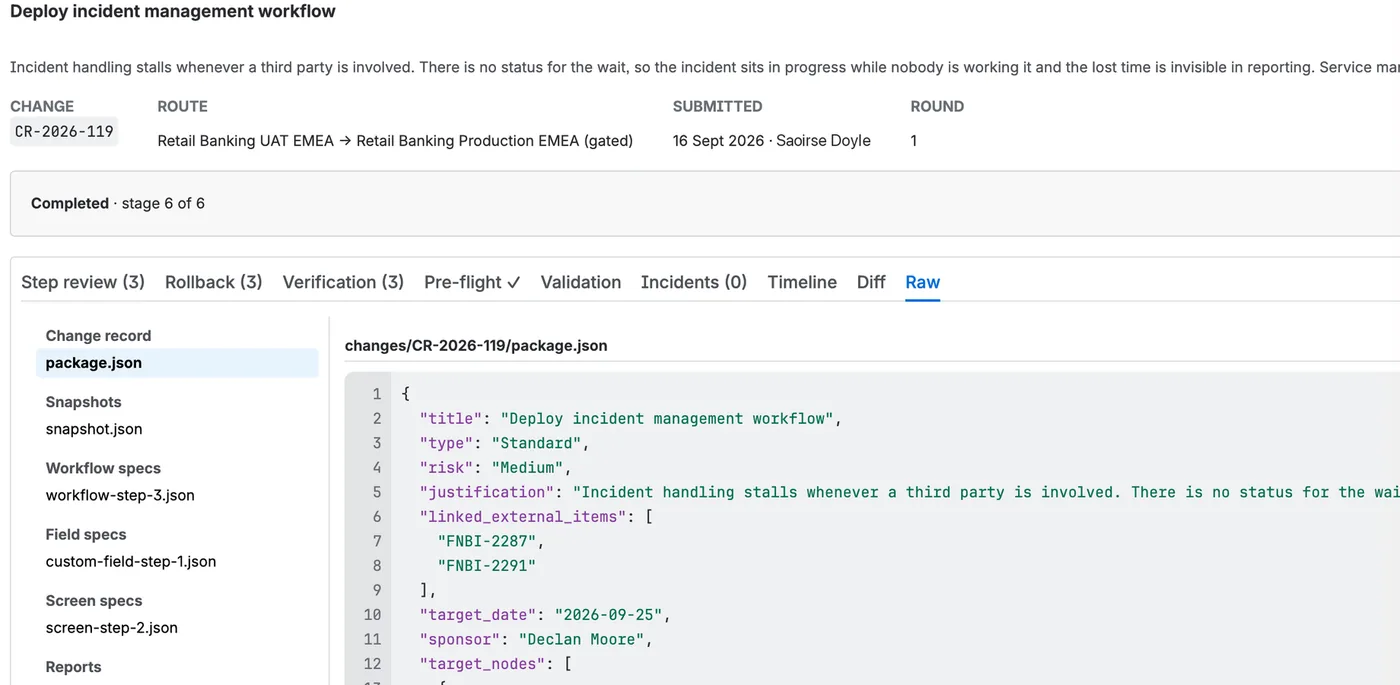Click the Screen specs section heading
The height and width of the screenshot is (685, 1400).
(94, 601)
